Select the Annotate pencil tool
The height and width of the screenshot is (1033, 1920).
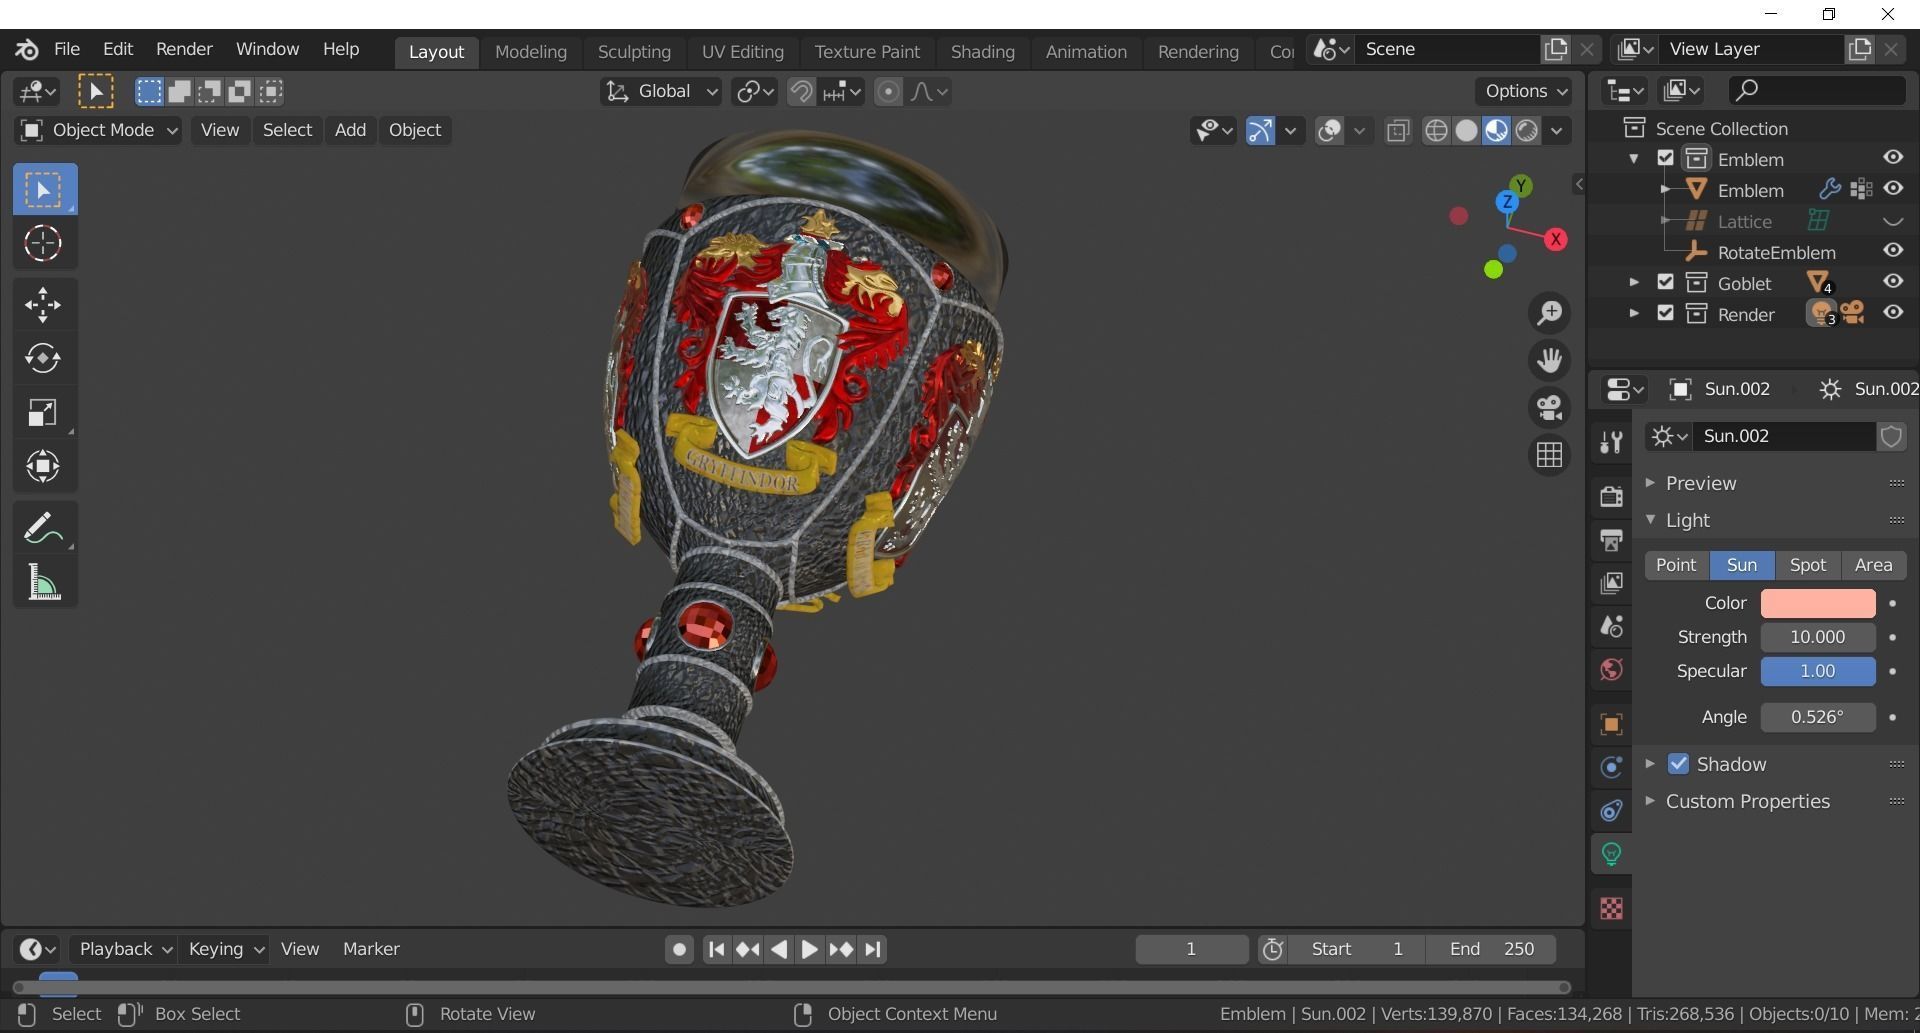44,528
